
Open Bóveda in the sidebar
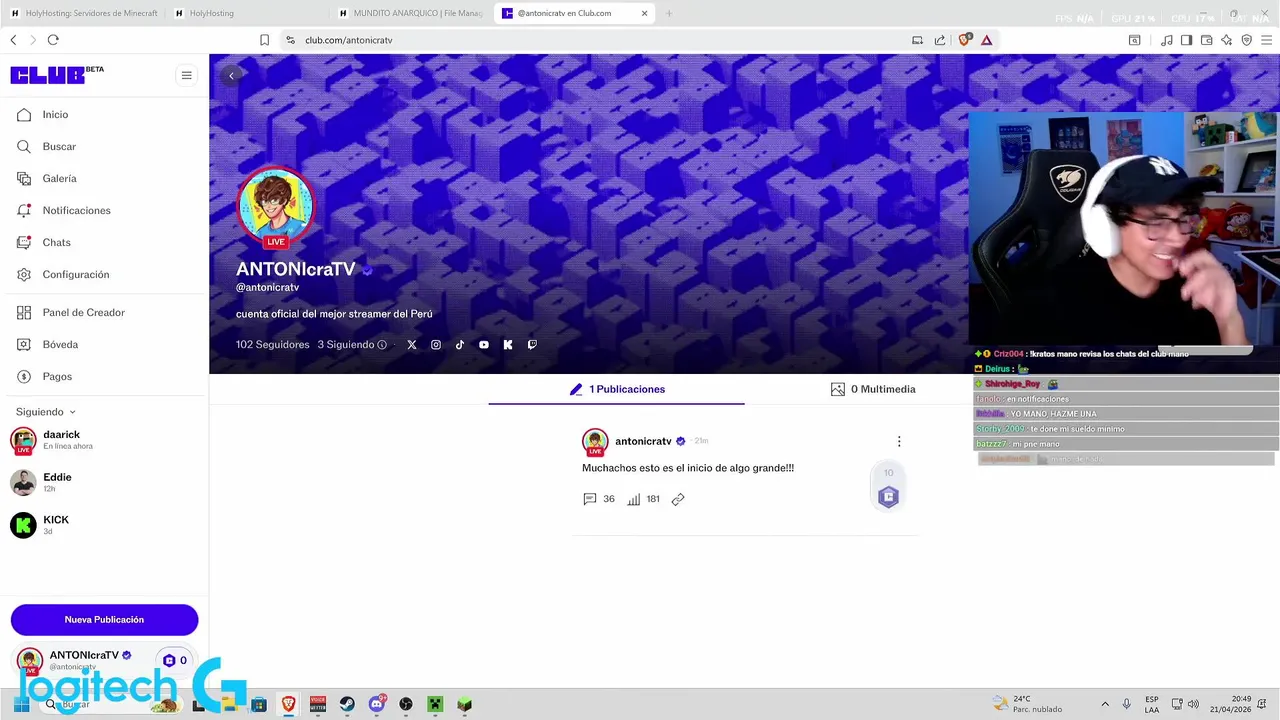coord(60,345)
